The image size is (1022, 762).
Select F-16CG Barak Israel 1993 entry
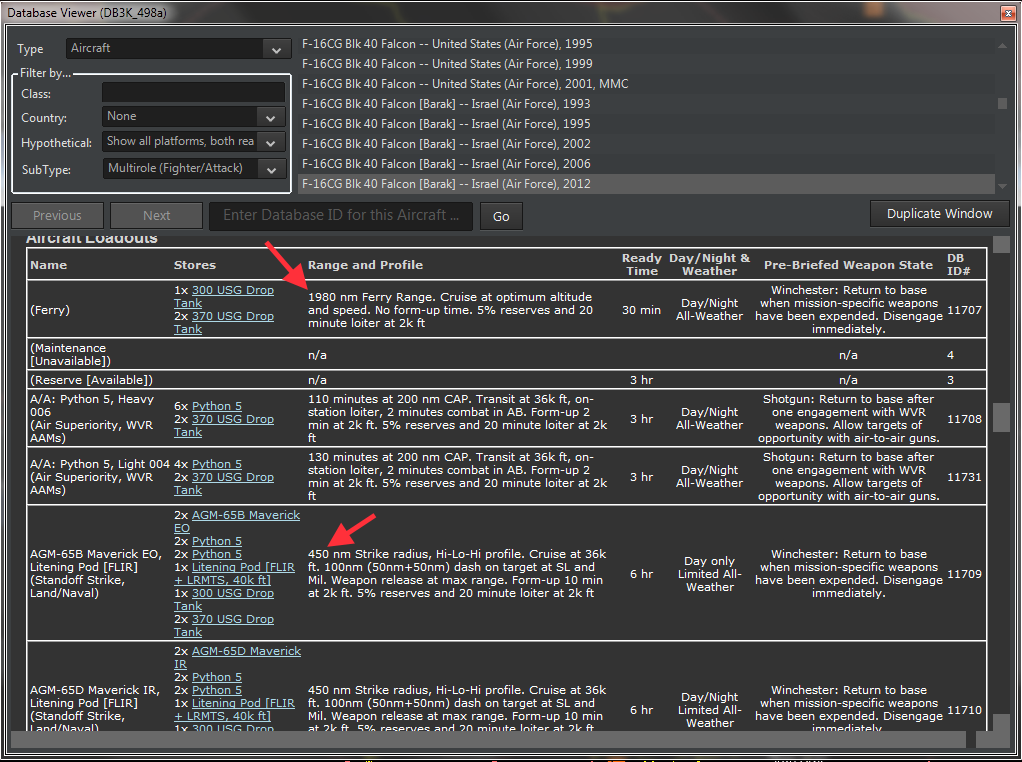[x=446, y=104]
